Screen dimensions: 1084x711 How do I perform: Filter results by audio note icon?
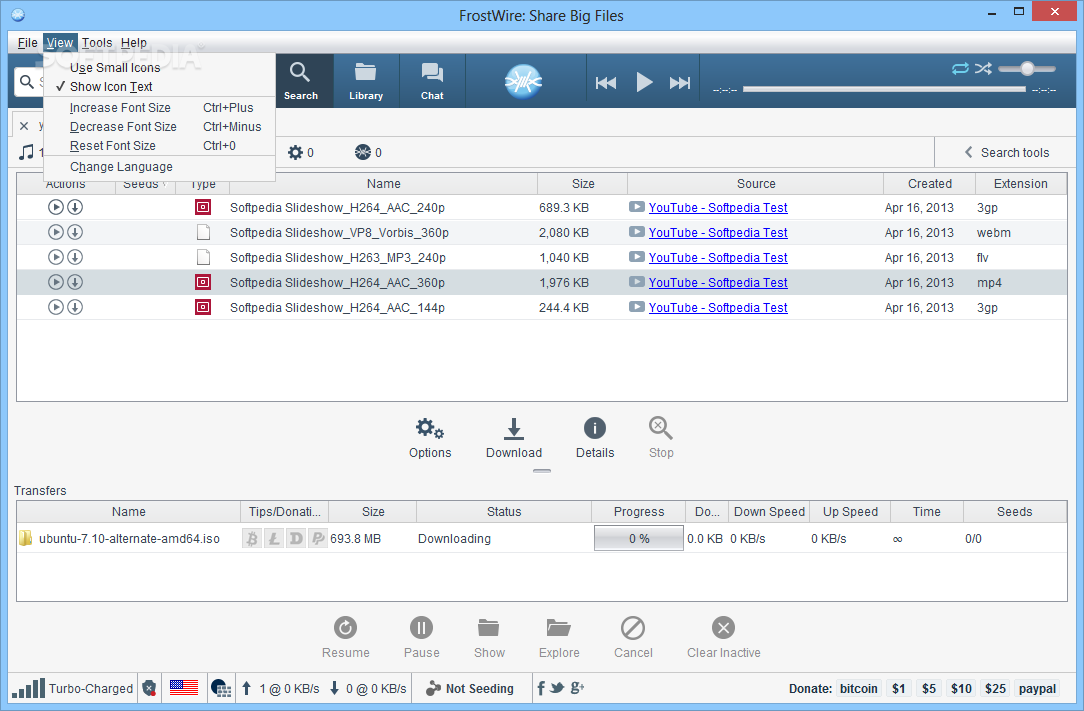coord(27,152)
